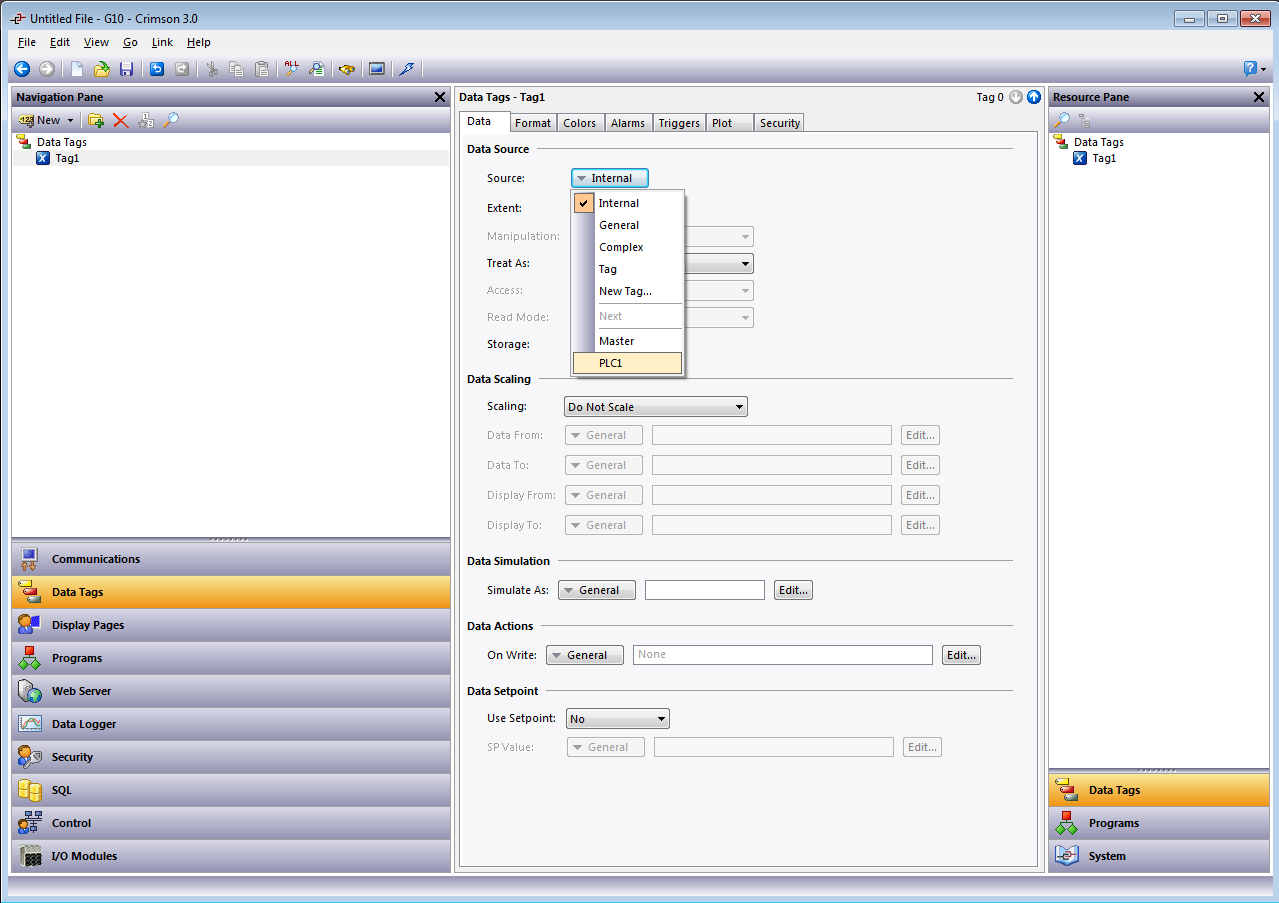Switch to the Format tab

coord(533,123)
